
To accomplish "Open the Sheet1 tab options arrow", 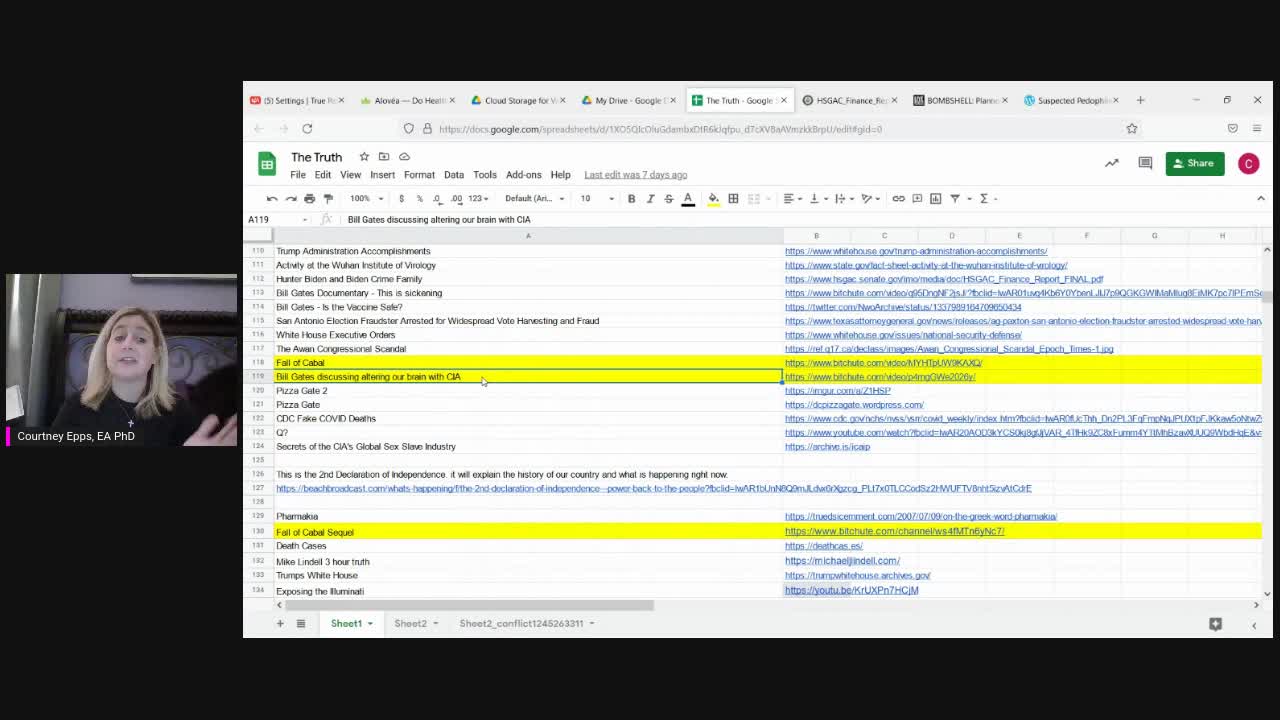I will coord(370,624).
